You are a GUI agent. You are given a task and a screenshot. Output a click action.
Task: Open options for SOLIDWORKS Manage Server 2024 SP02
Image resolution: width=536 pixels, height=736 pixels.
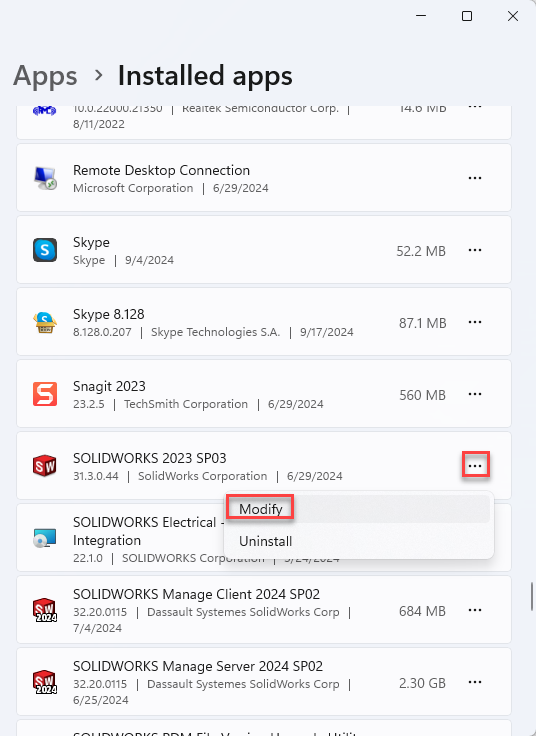click(x=475, y=682)
